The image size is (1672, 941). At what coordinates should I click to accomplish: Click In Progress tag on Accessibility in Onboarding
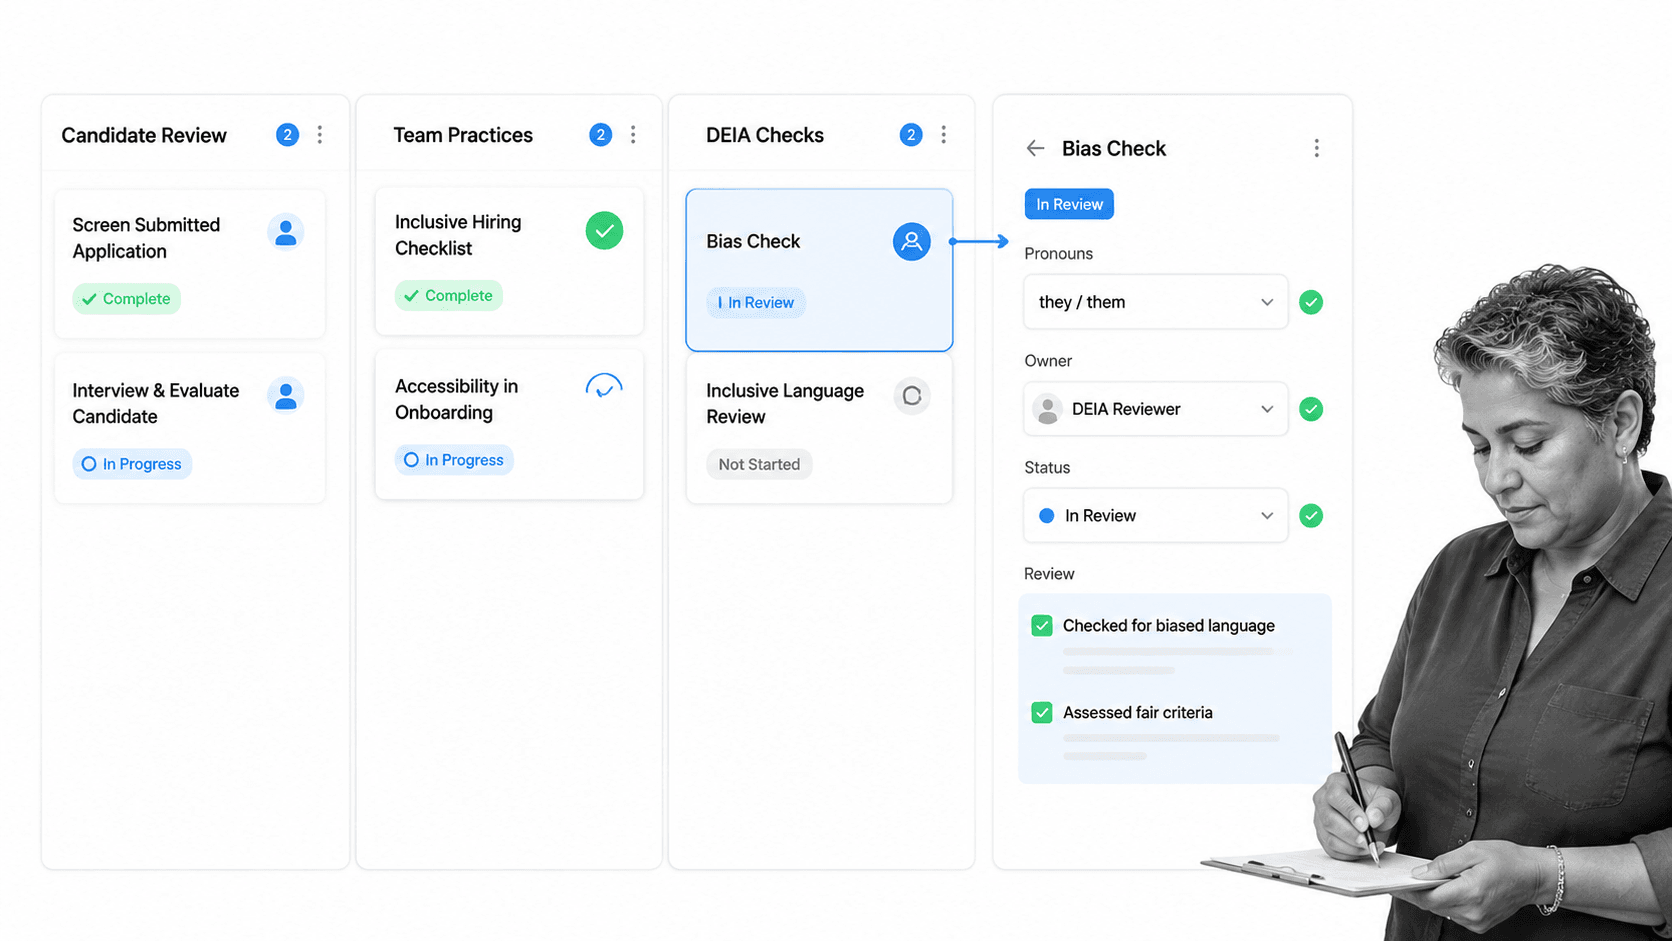point(454,460)
